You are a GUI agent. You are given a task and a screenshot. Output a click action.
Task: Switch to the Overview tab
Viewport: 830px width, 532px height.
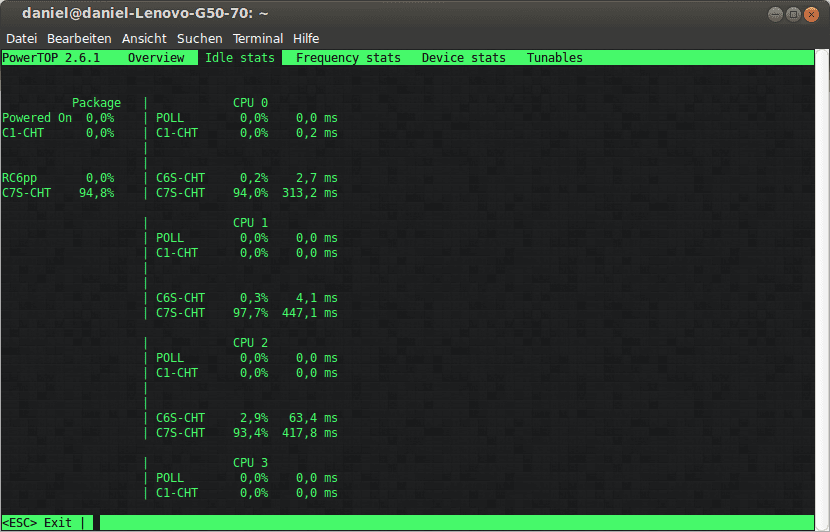[156, 58]
